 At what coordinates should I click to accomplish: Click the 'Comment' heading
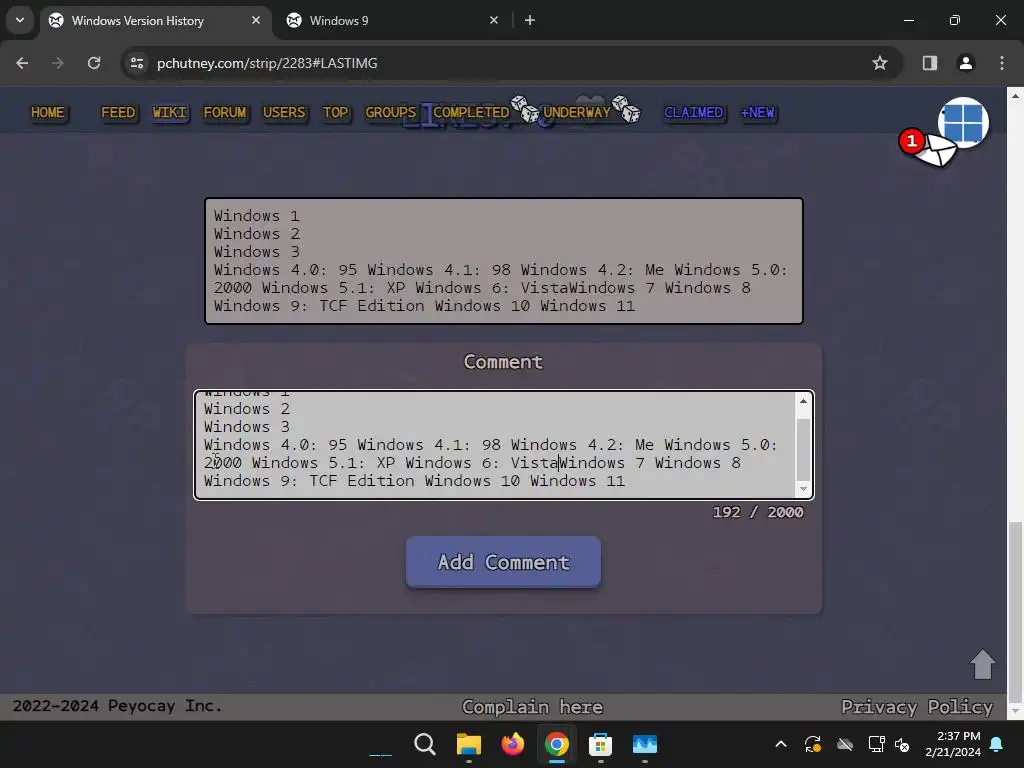pyautogui.click(x=503, y=362)
